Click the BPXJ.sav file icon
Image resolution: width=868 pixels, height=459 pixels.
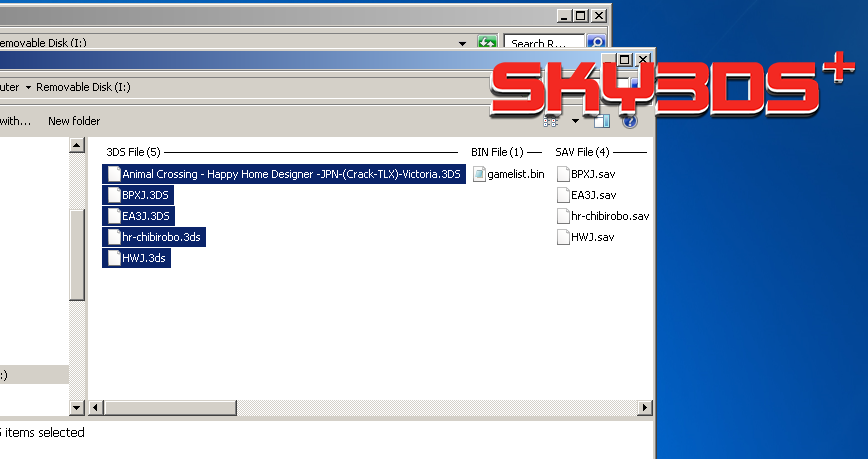coord(563,174)
